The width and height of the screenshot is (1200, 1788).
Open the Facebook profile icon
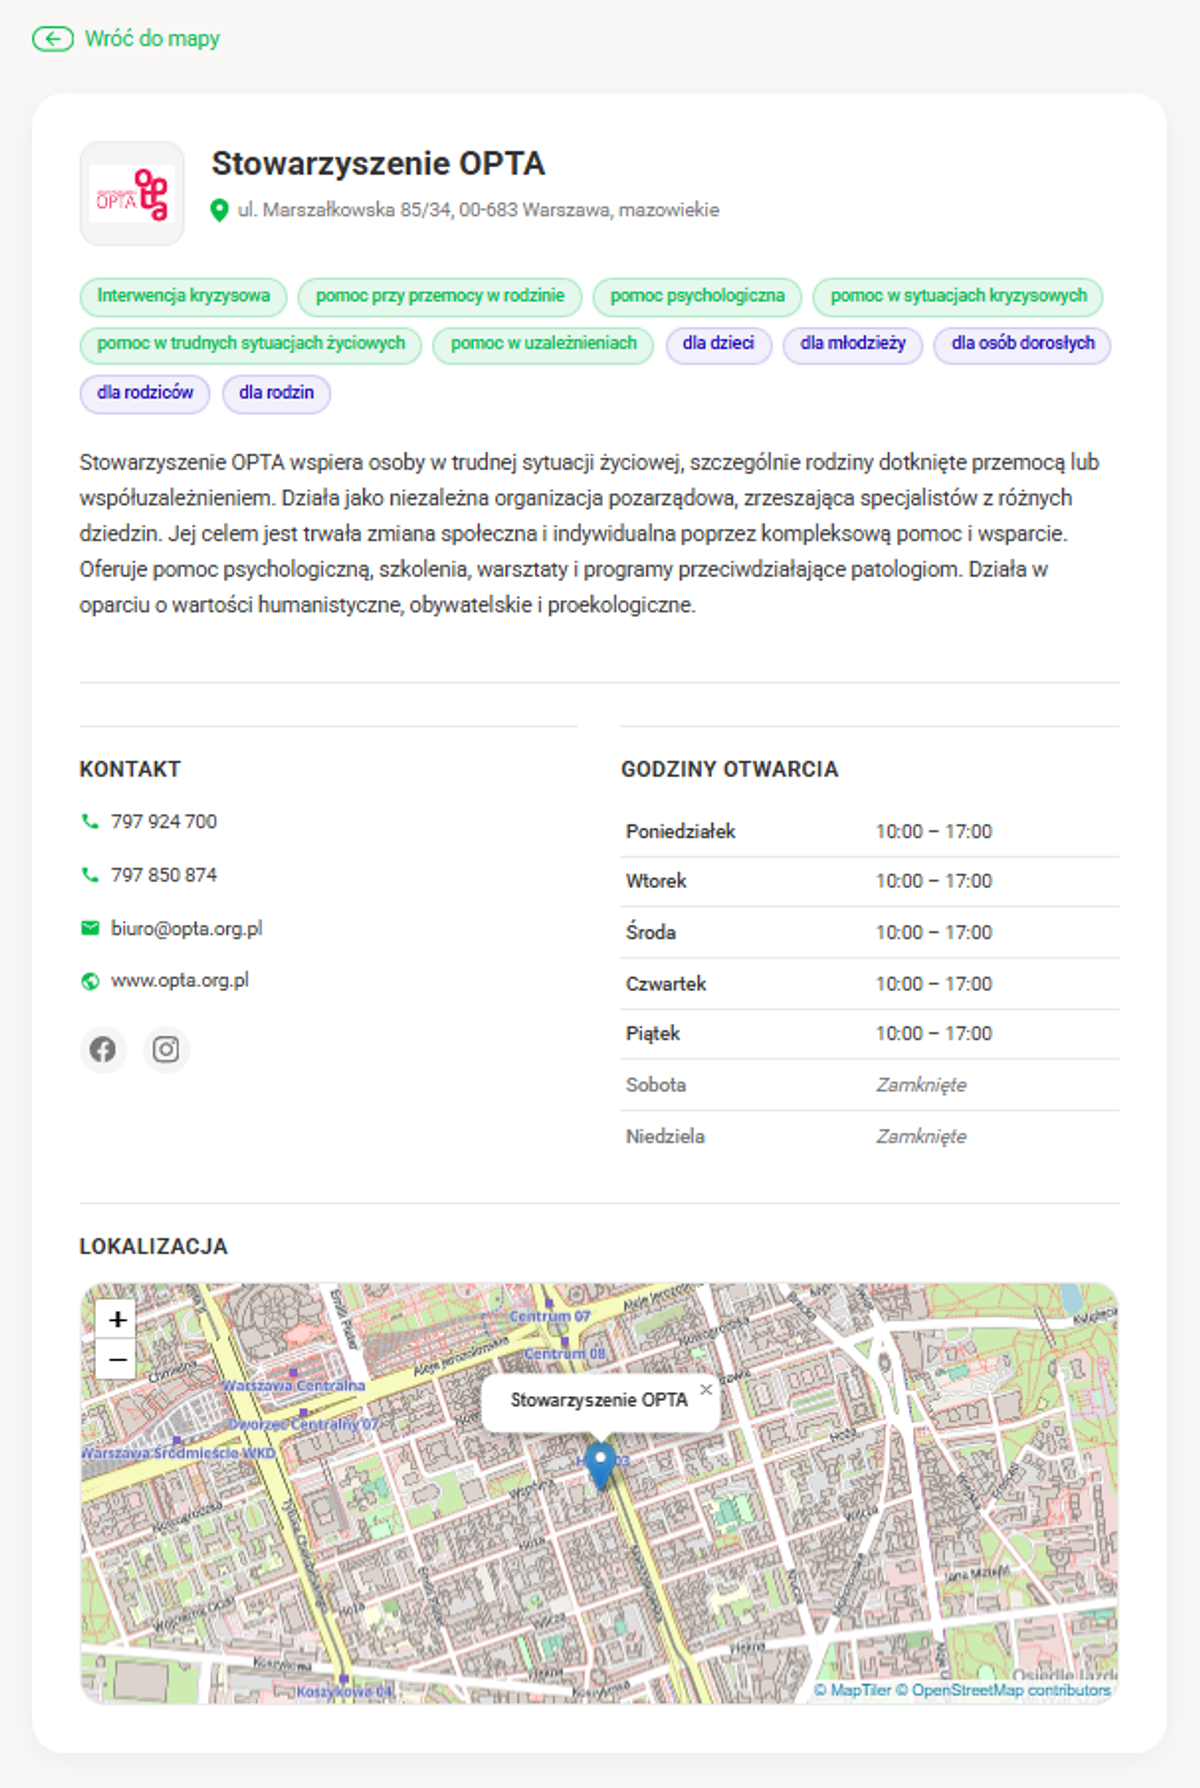pyautogui.click(x=103, y=1049)
